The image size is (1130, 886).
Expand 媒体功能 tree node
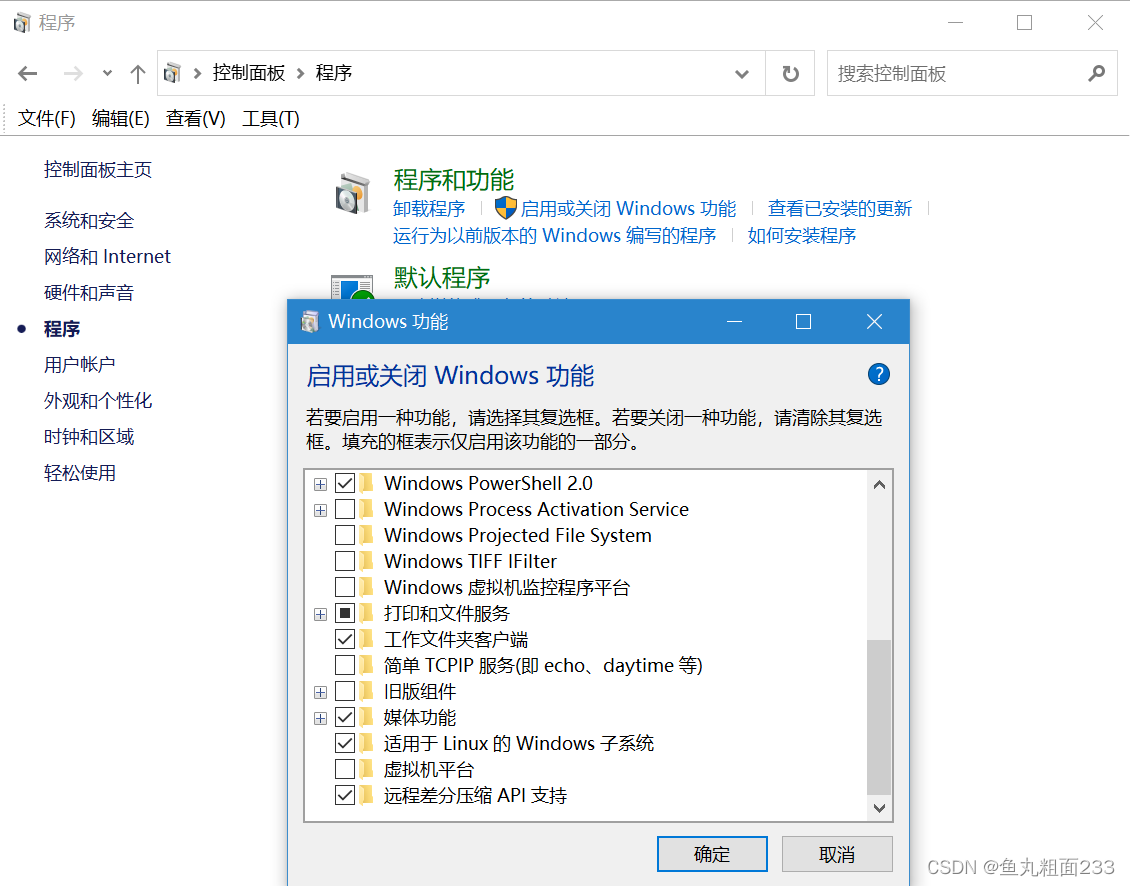pyautogui.click(x=321, y=718)
